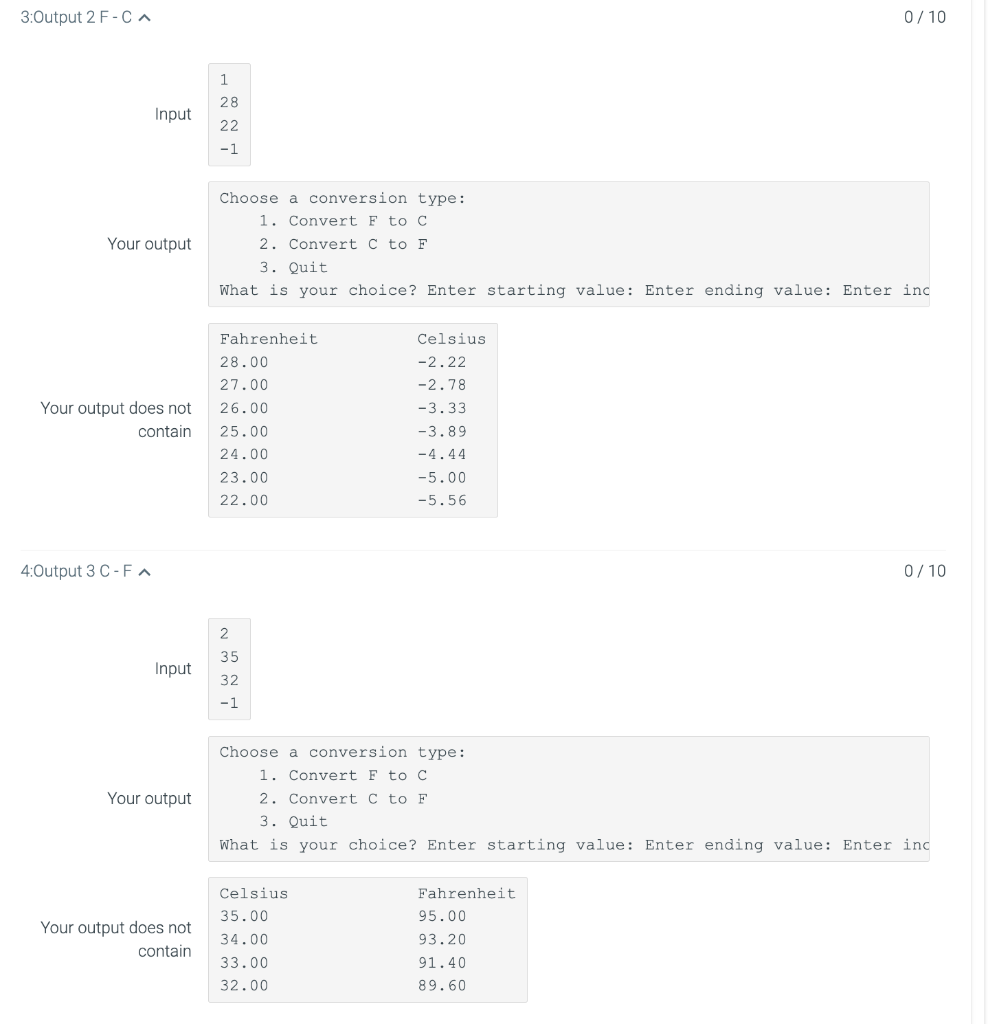Image resolution: width=988 pixels, height=1024 pixels.
Task: Click the Fahrenheit-Celsius expected output table
Action: point(352,420)
